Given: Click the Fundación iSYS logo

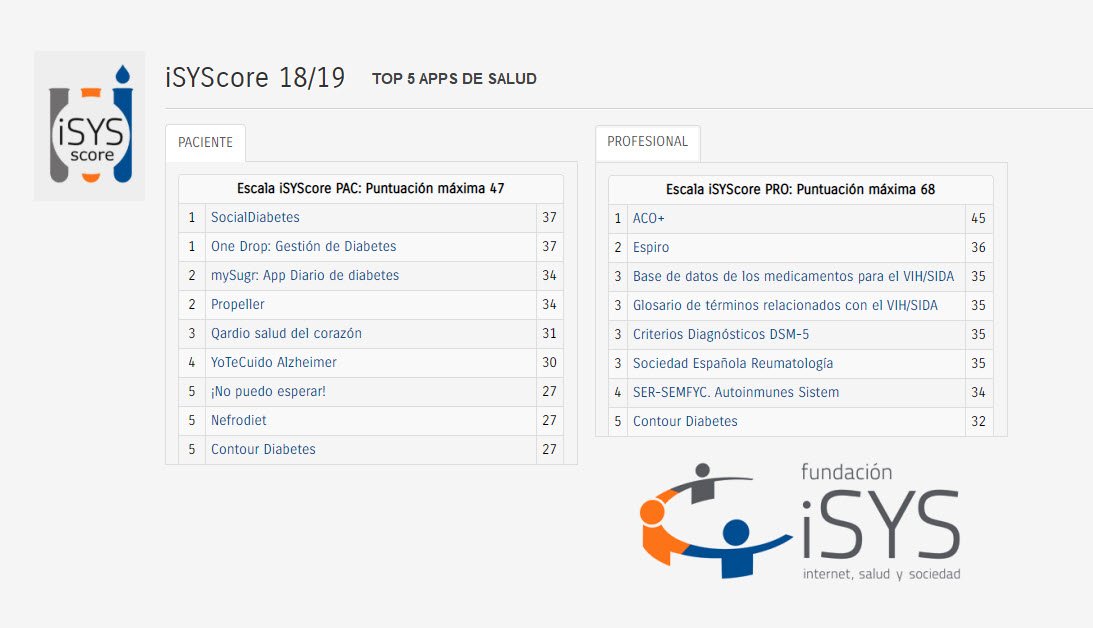Looking at the screenshot, I should tap(800, 522).
